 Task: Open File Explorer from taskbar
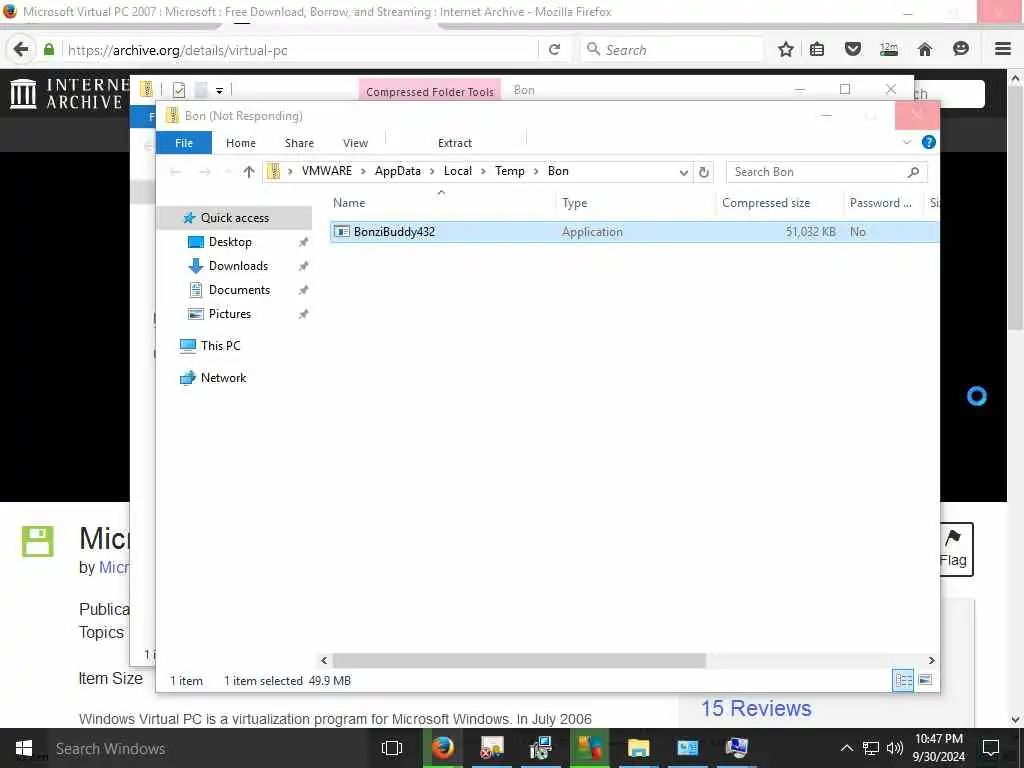639,748
